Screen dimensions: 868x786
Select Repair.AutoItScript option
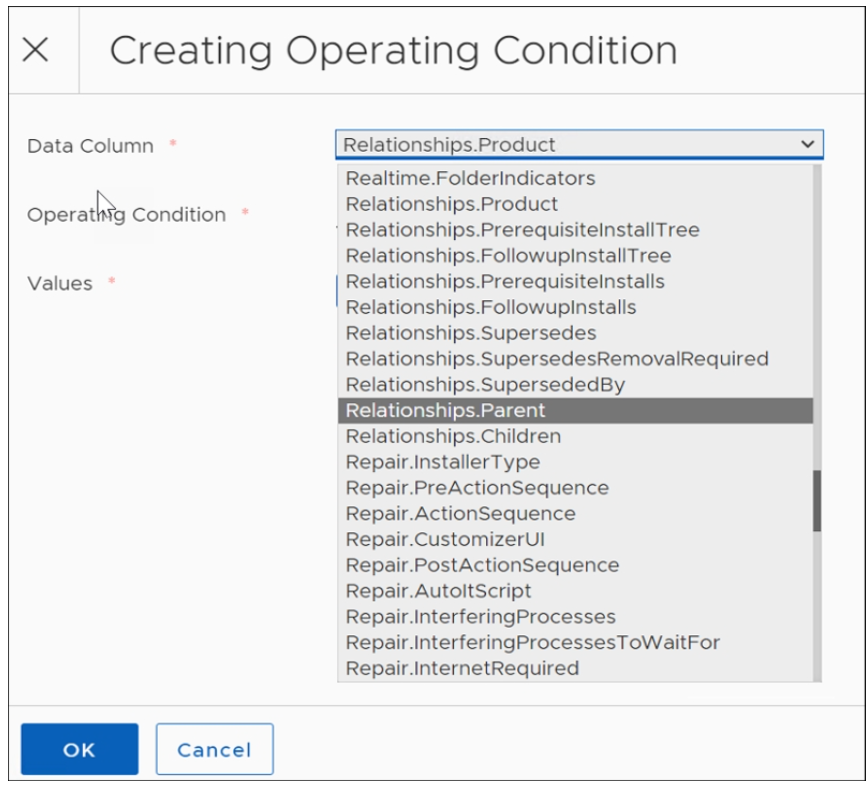pos(438,591)
